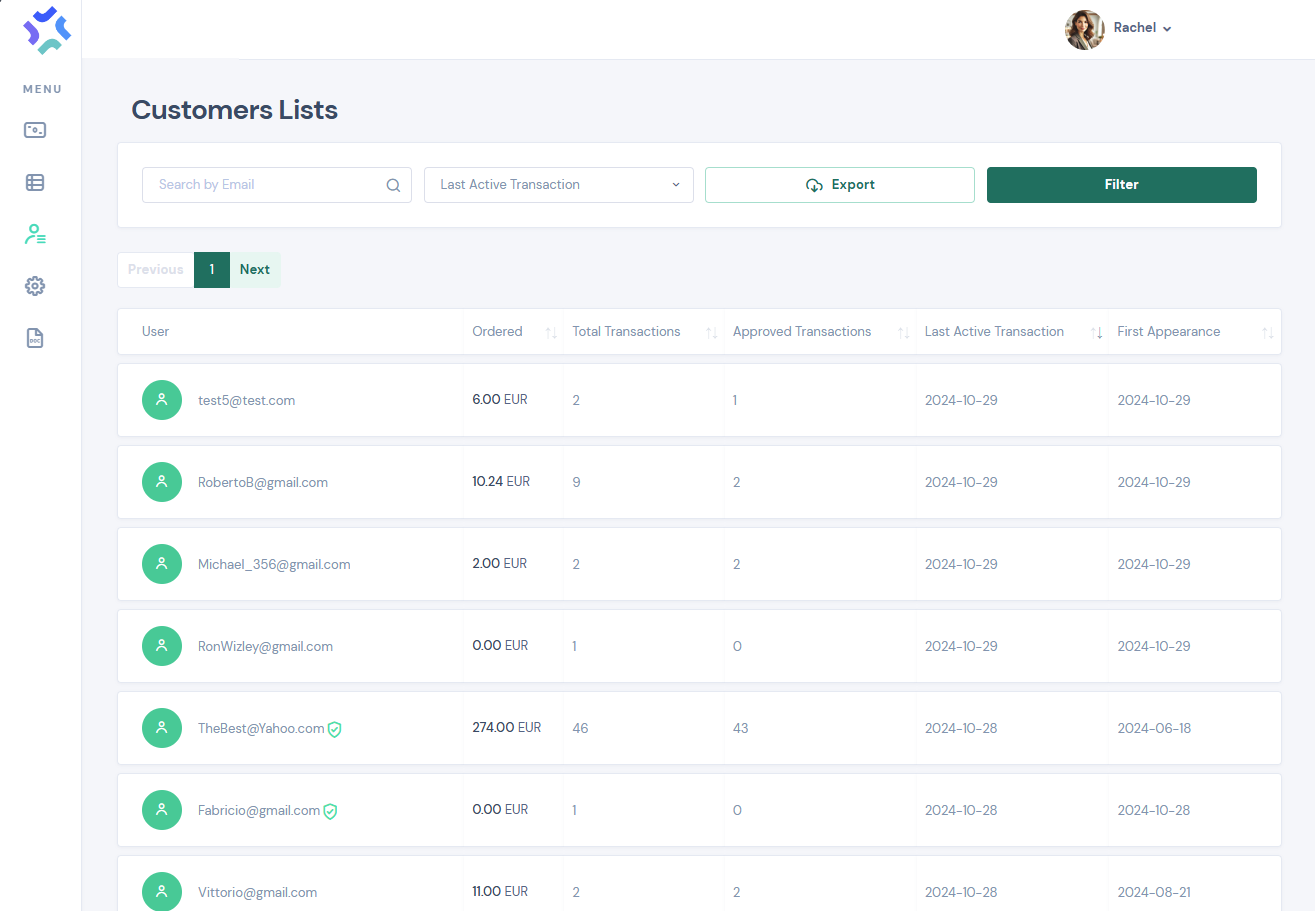Image resolution: width=1315 pixels, height=911 pixels.
Task: Open customer test5@test.com
Action: coord(246,400)
